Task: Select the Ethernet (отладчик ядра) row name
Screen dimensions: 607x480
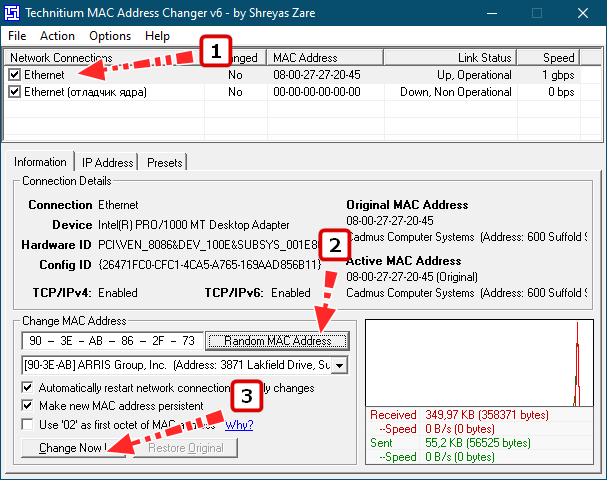Action: point(85,92)
